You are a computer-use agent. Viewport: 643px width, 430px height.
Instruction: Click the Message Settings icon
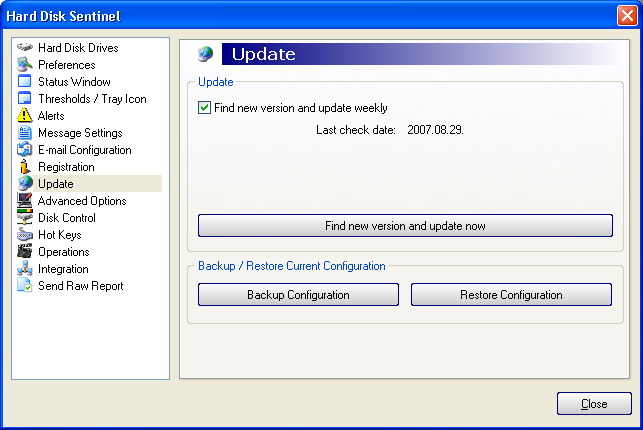coord(25,132)
